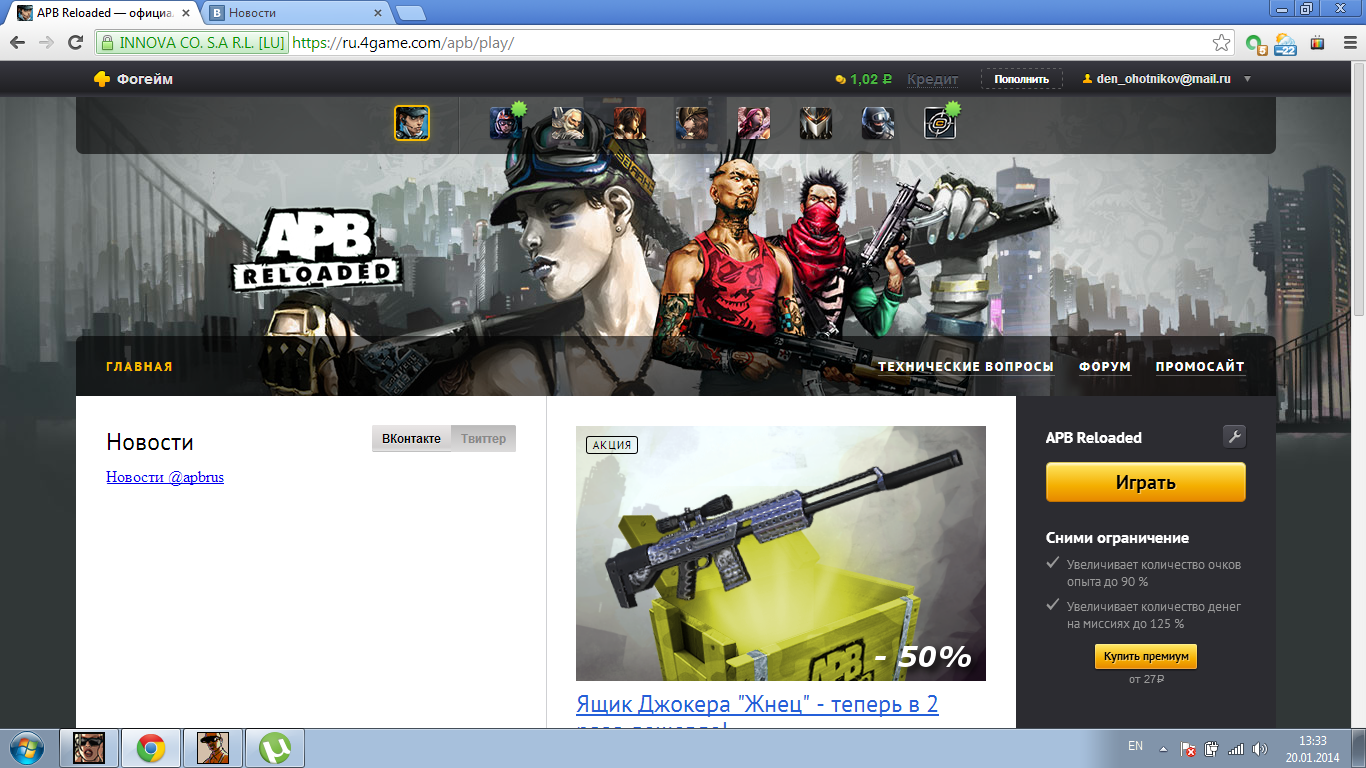Click the APB Reloaded logo in banner
1366x768 pixels.
click(316, 250)
